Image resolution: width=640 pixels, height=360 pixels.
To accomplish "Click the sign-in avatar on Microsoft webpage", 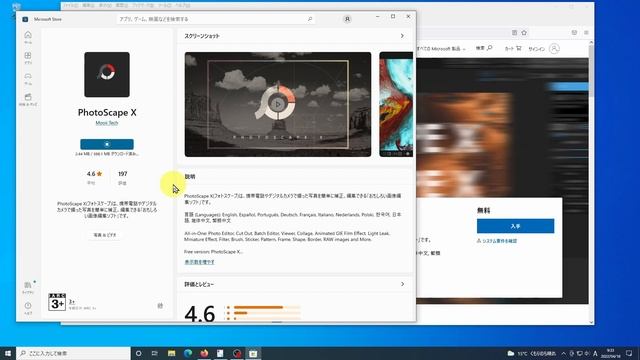I will click(554, 49).
